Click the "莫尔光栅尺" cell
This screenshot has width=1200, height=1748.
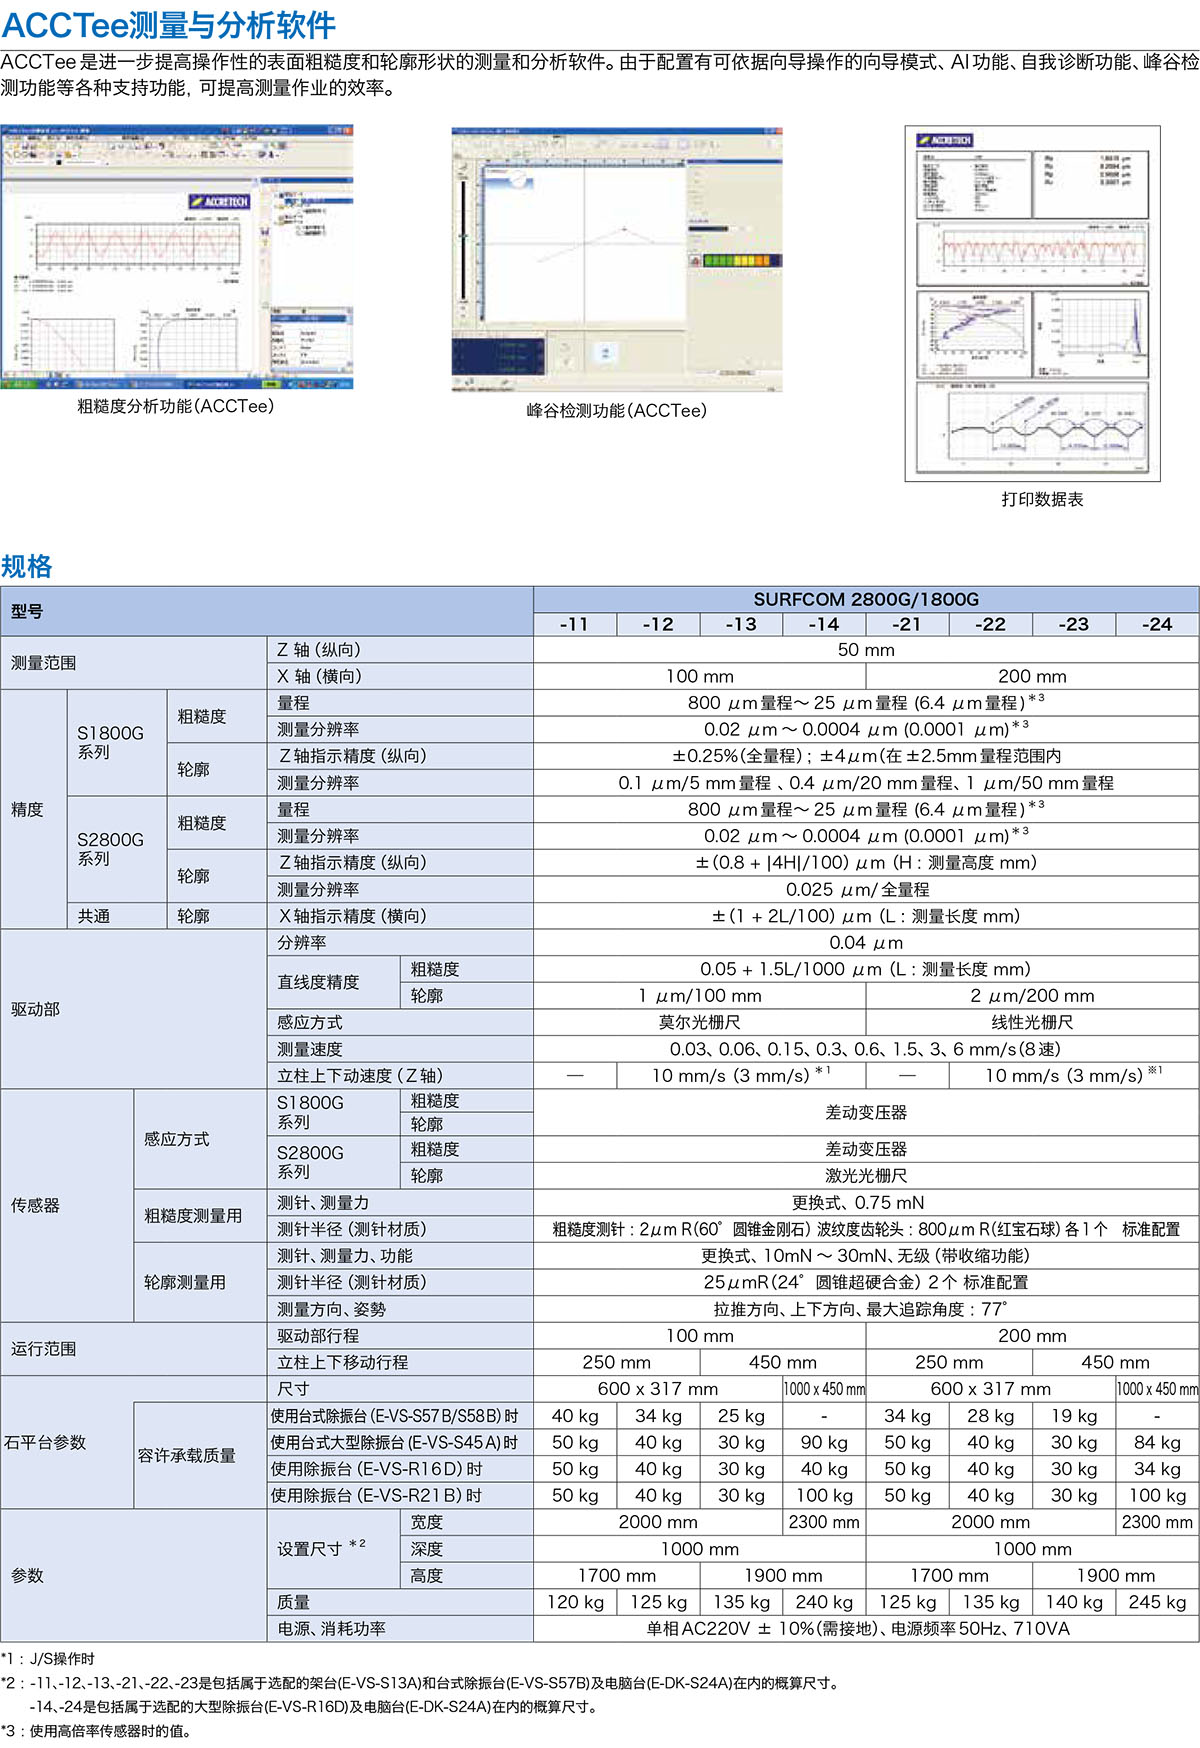(x=700, y=1022)
